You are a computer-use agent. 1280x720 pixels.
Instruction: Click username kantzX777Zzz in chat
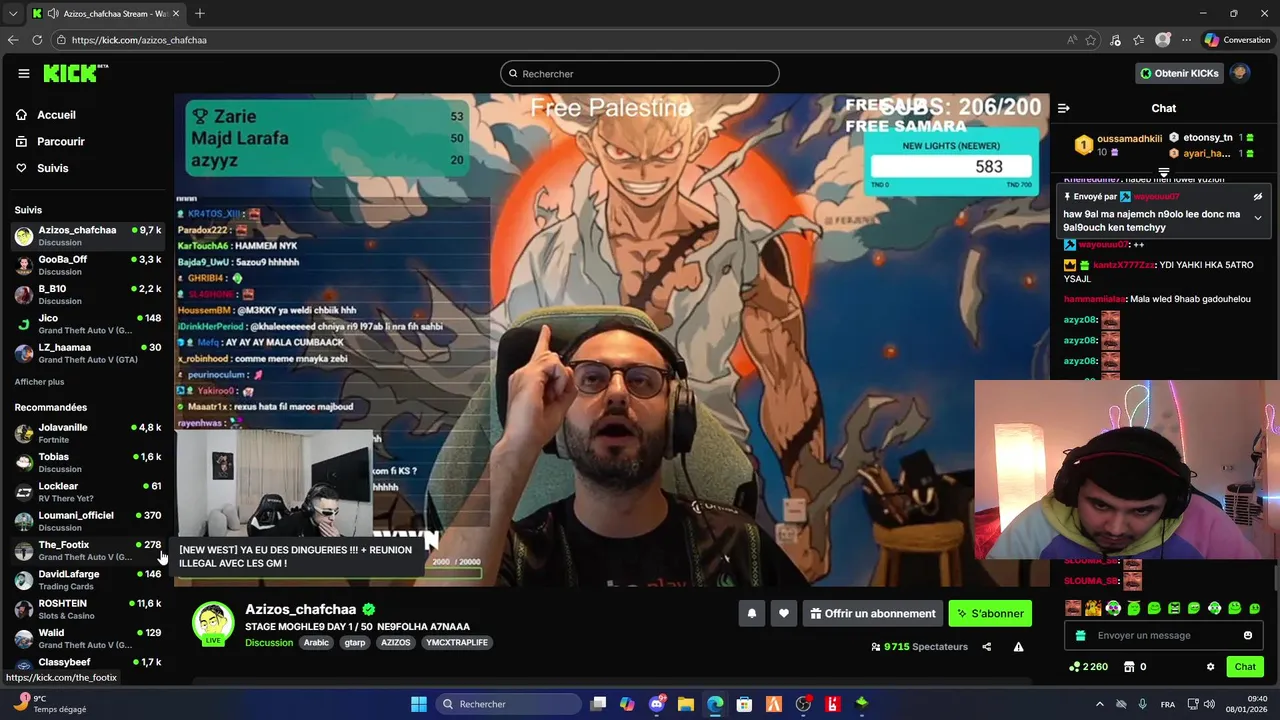[x=1124, y=265]
